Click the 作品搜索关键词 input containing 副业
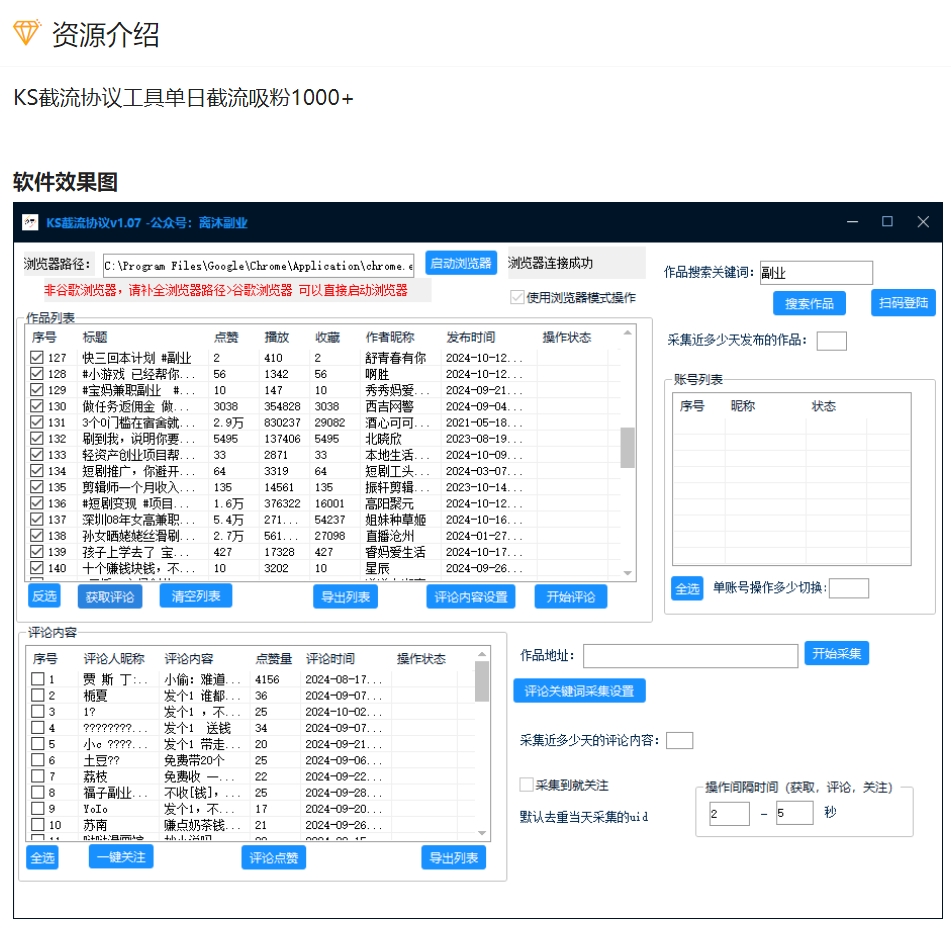 816,273
